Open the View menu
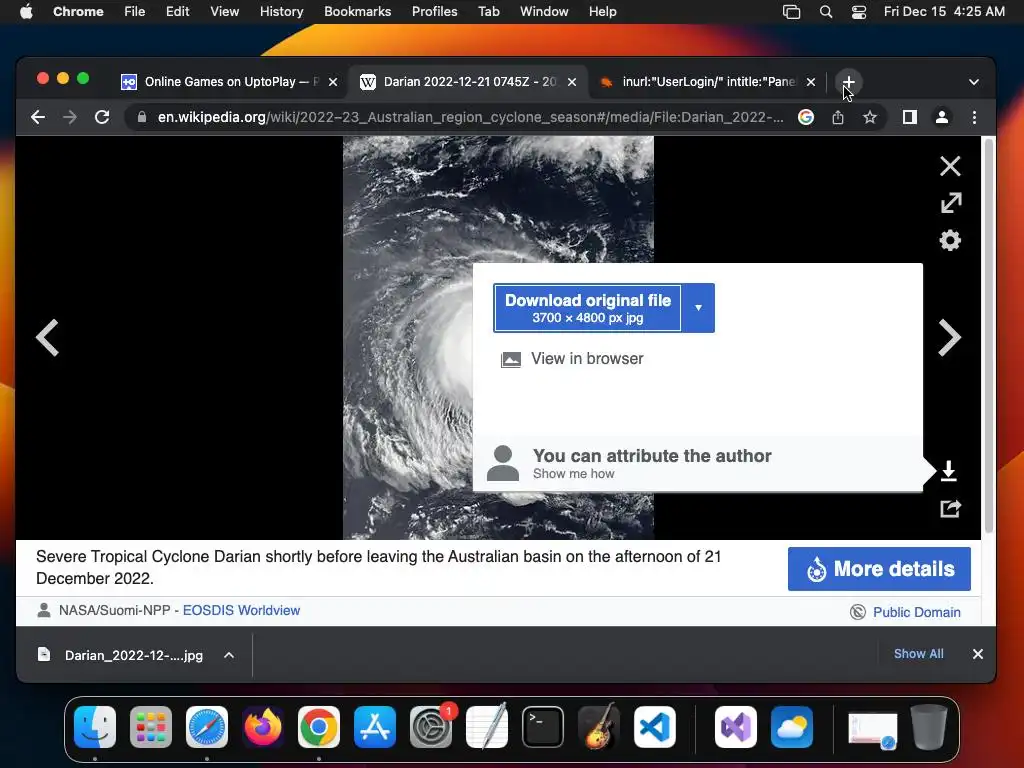 (x=225, y=12)
